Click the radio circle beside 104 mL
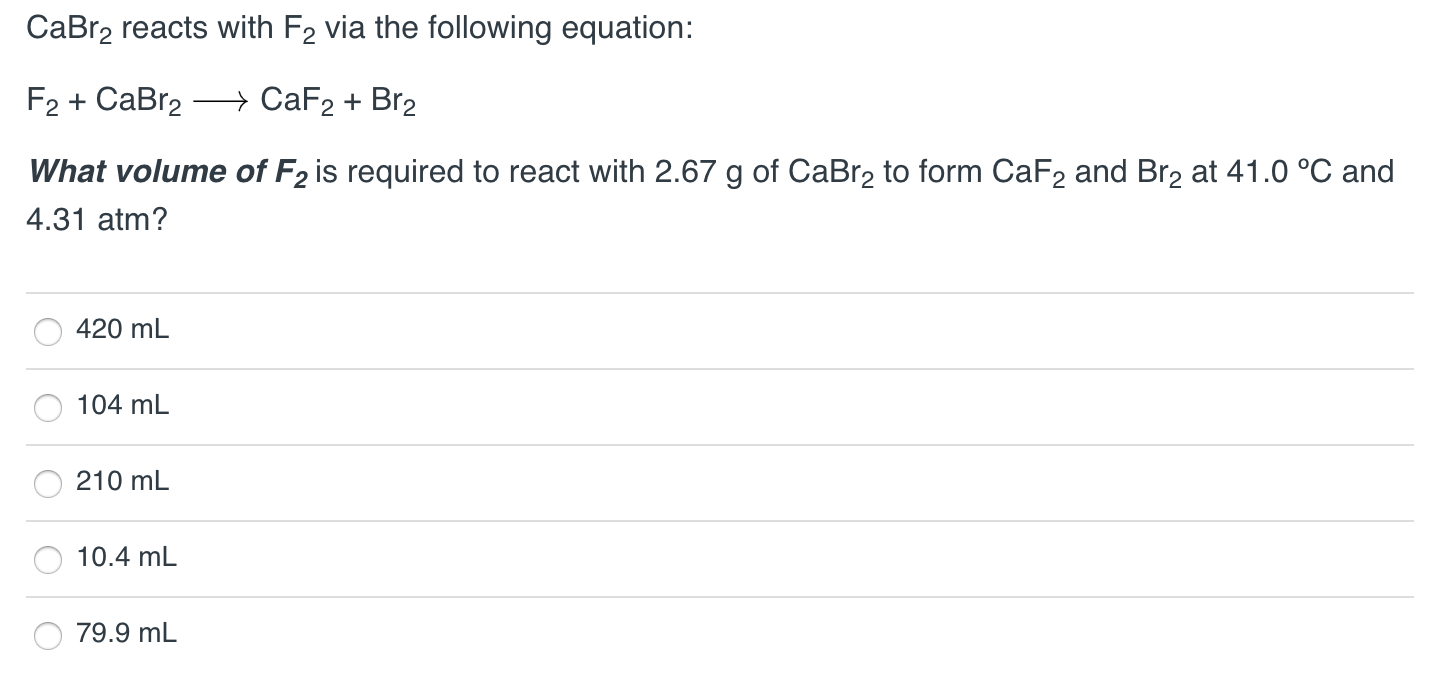Screen dimensions: 1434x694 coord(47,407)
